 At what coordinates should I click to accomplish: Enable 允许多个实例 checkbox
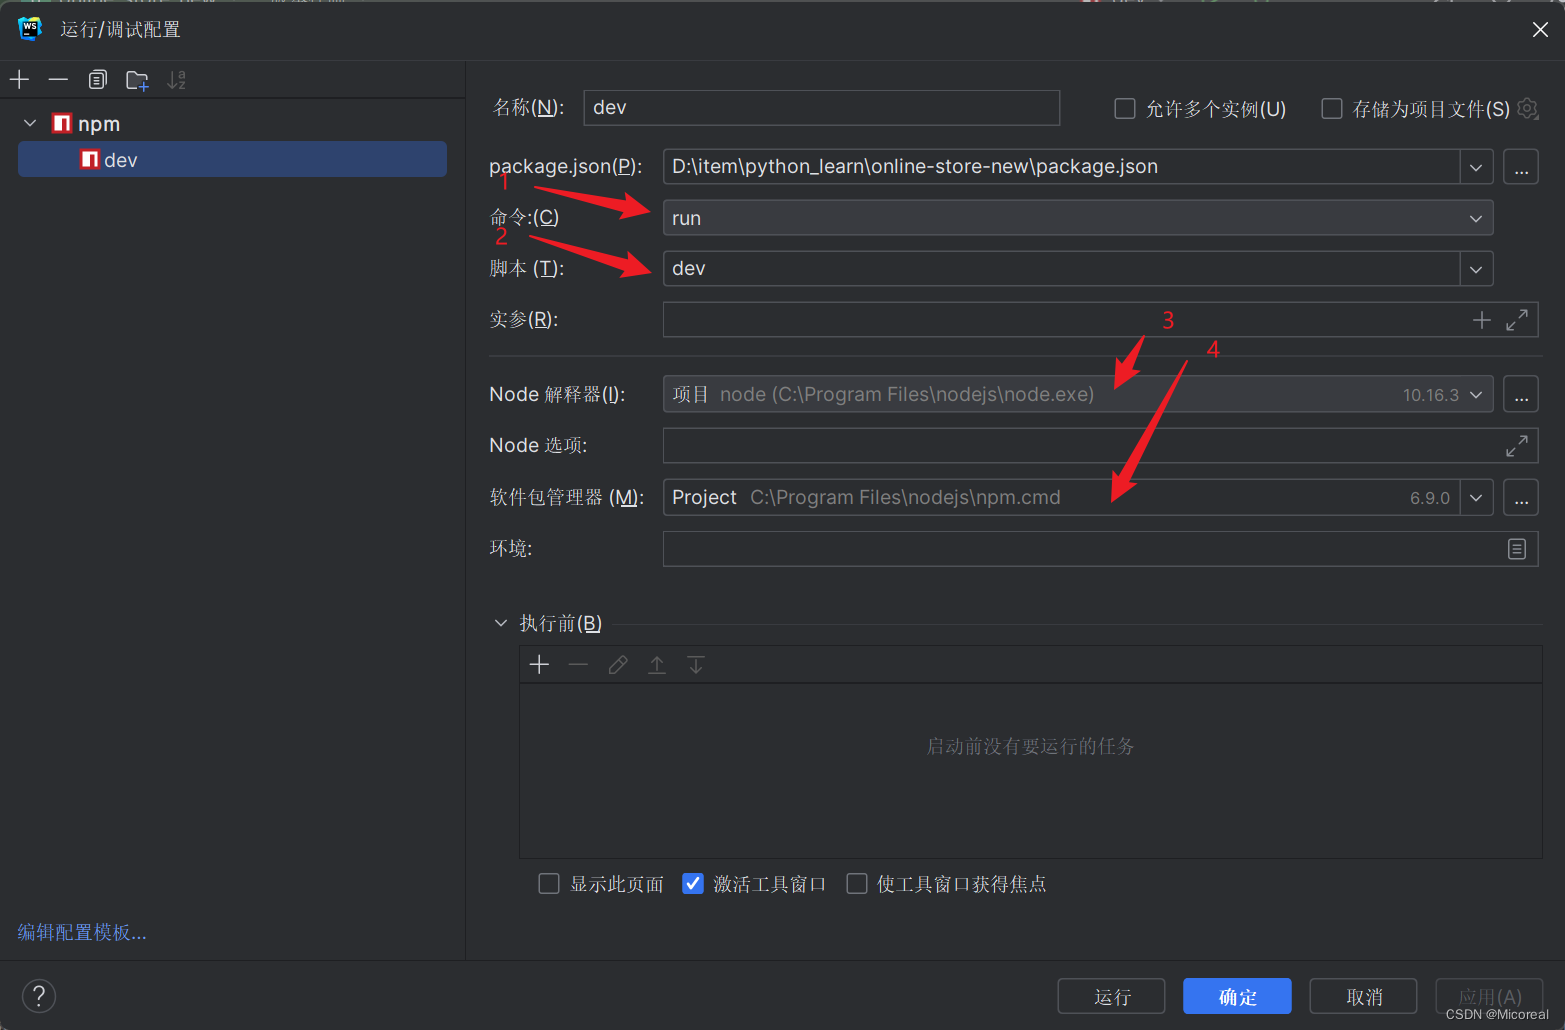click(x=1125, y=108)
